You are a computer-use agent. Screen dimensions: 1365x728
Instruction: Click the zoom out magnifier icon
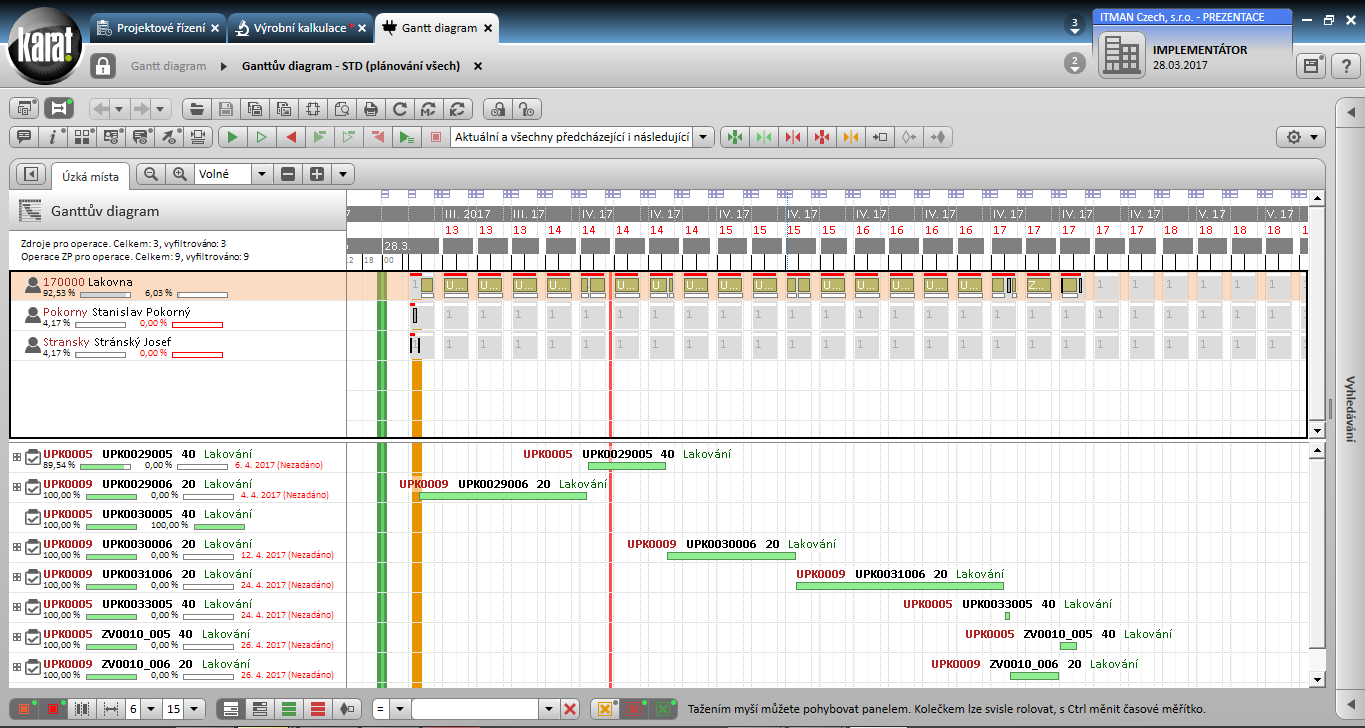pos(151,174)
